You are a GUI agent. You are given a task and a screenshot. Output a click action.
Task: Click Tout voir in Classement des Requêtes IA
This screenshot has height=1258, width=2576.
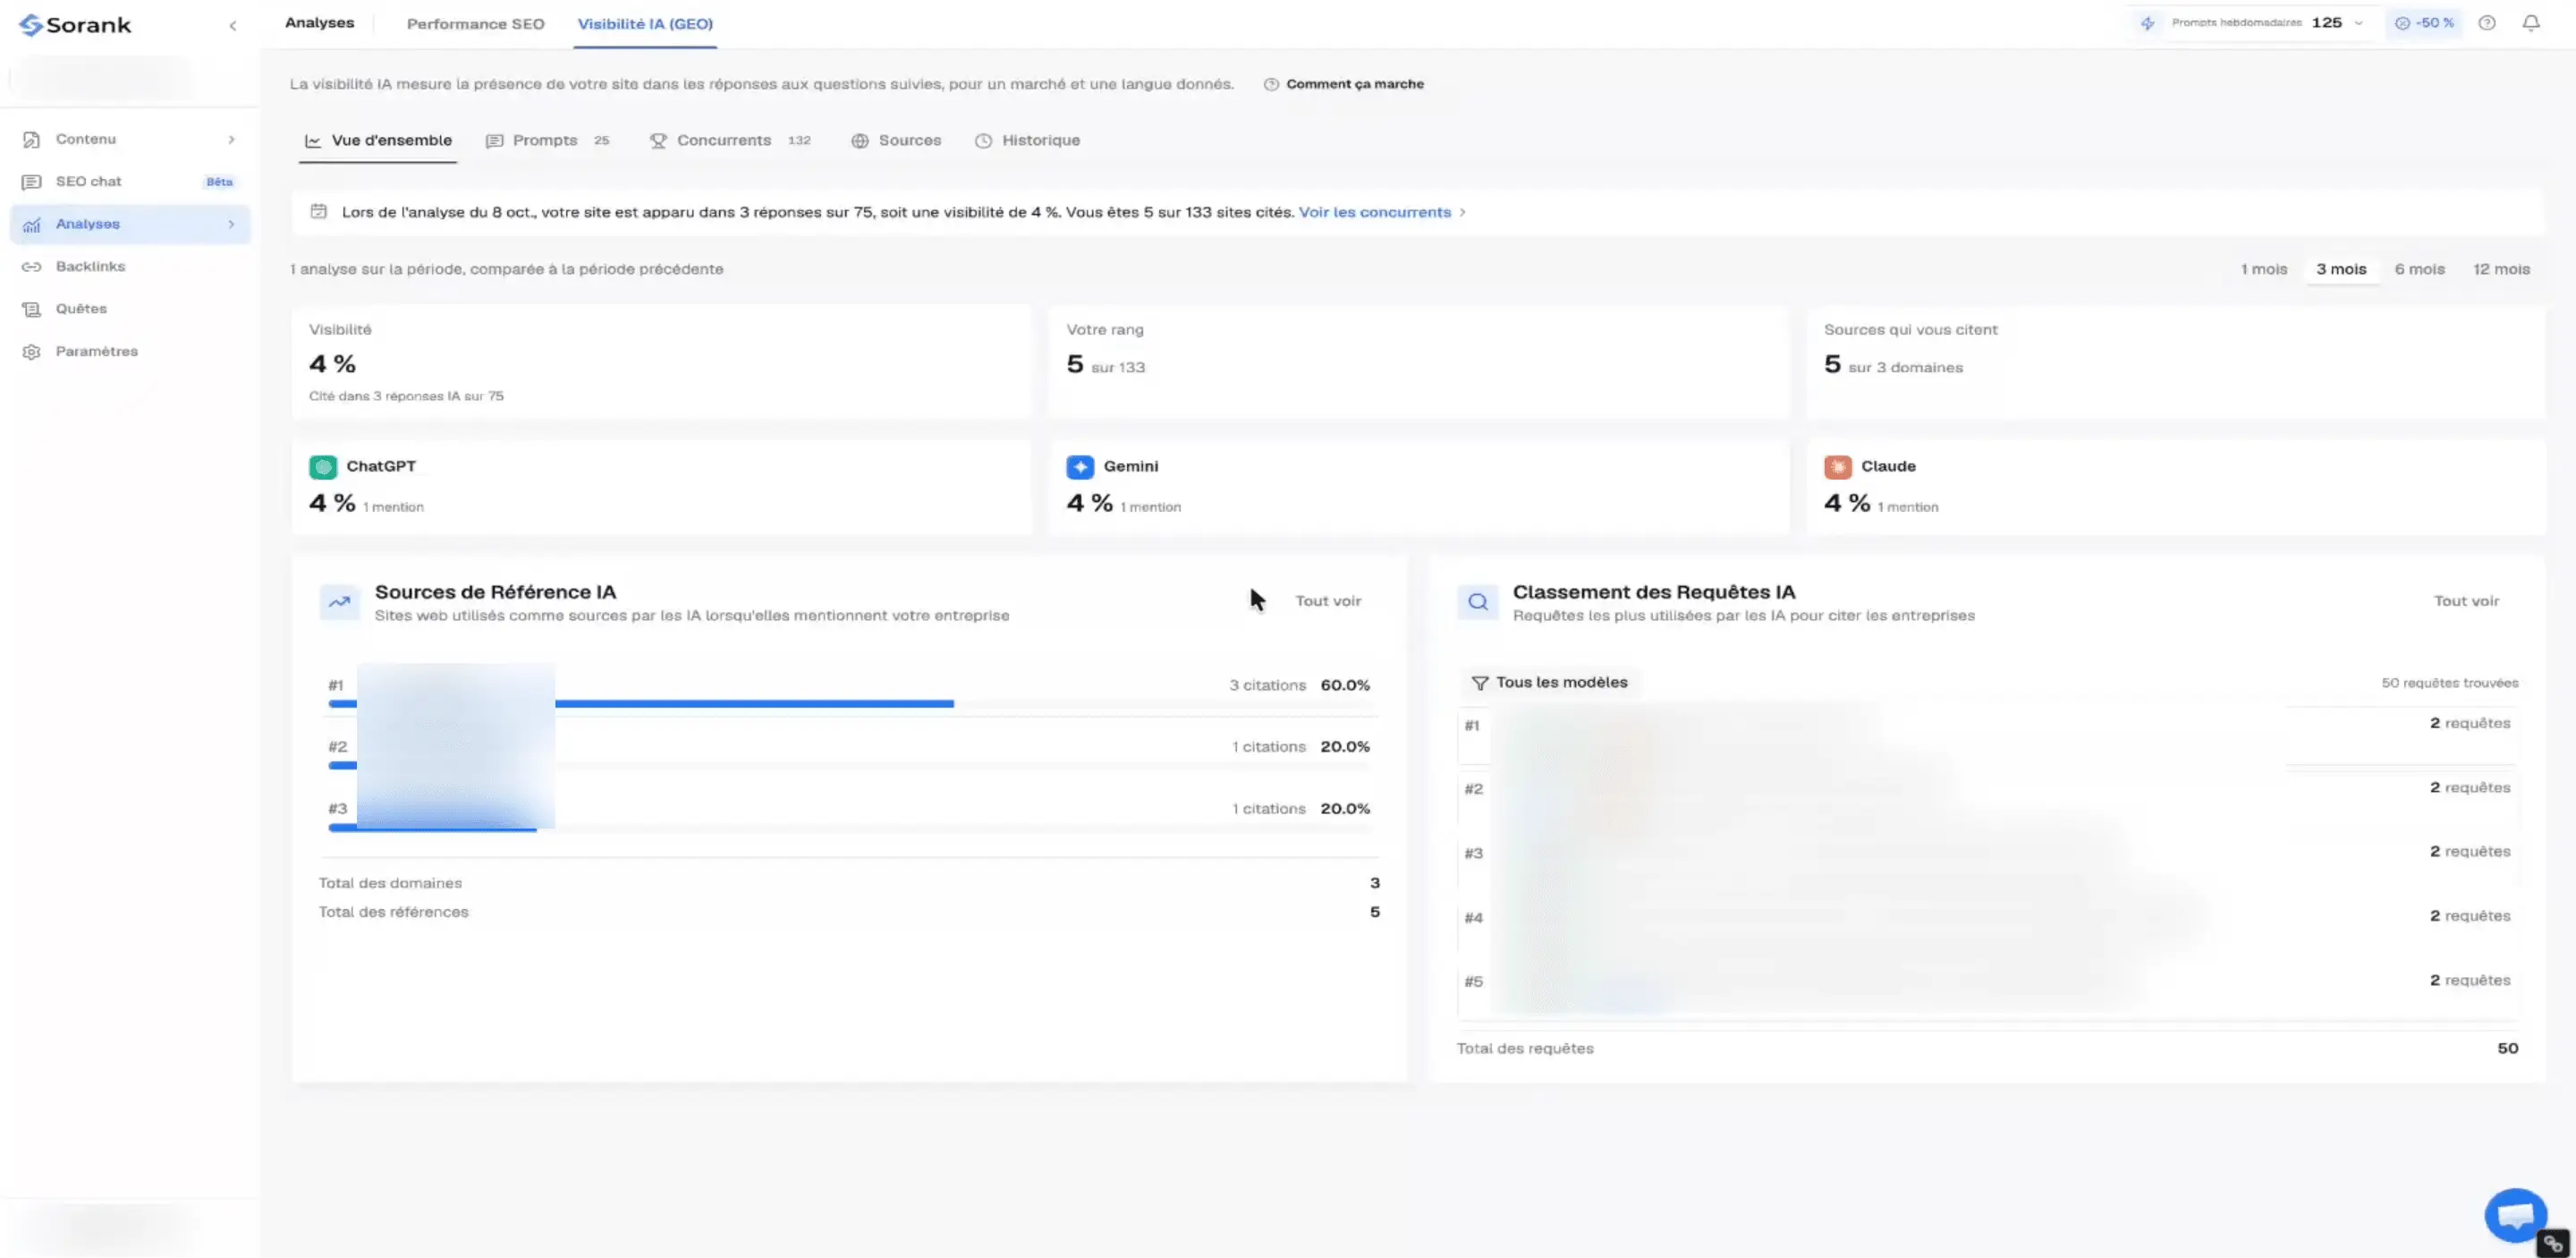click(x=2466, y=601)
